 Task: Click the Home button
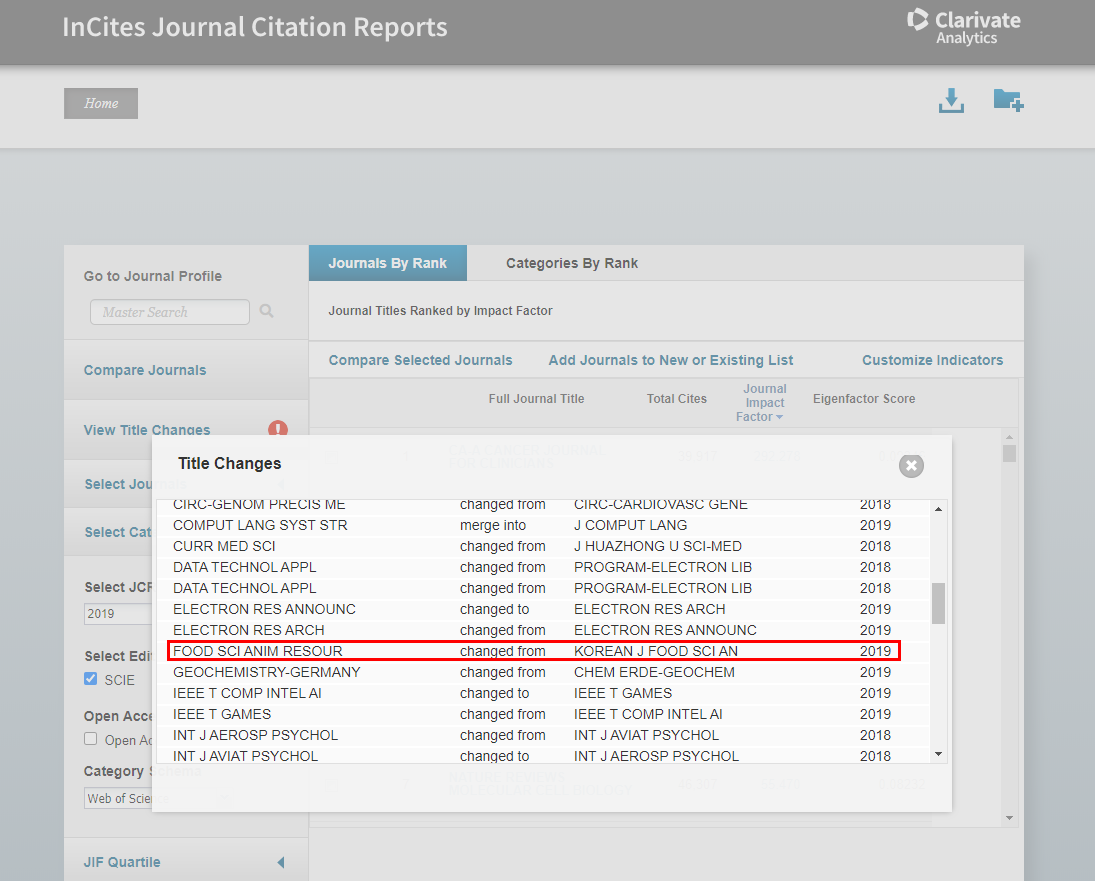click(x=101, y=103)
